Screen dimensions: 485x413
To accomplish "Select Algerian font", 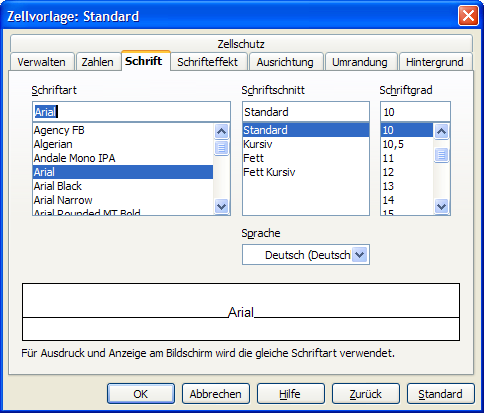I will [123, 144].
